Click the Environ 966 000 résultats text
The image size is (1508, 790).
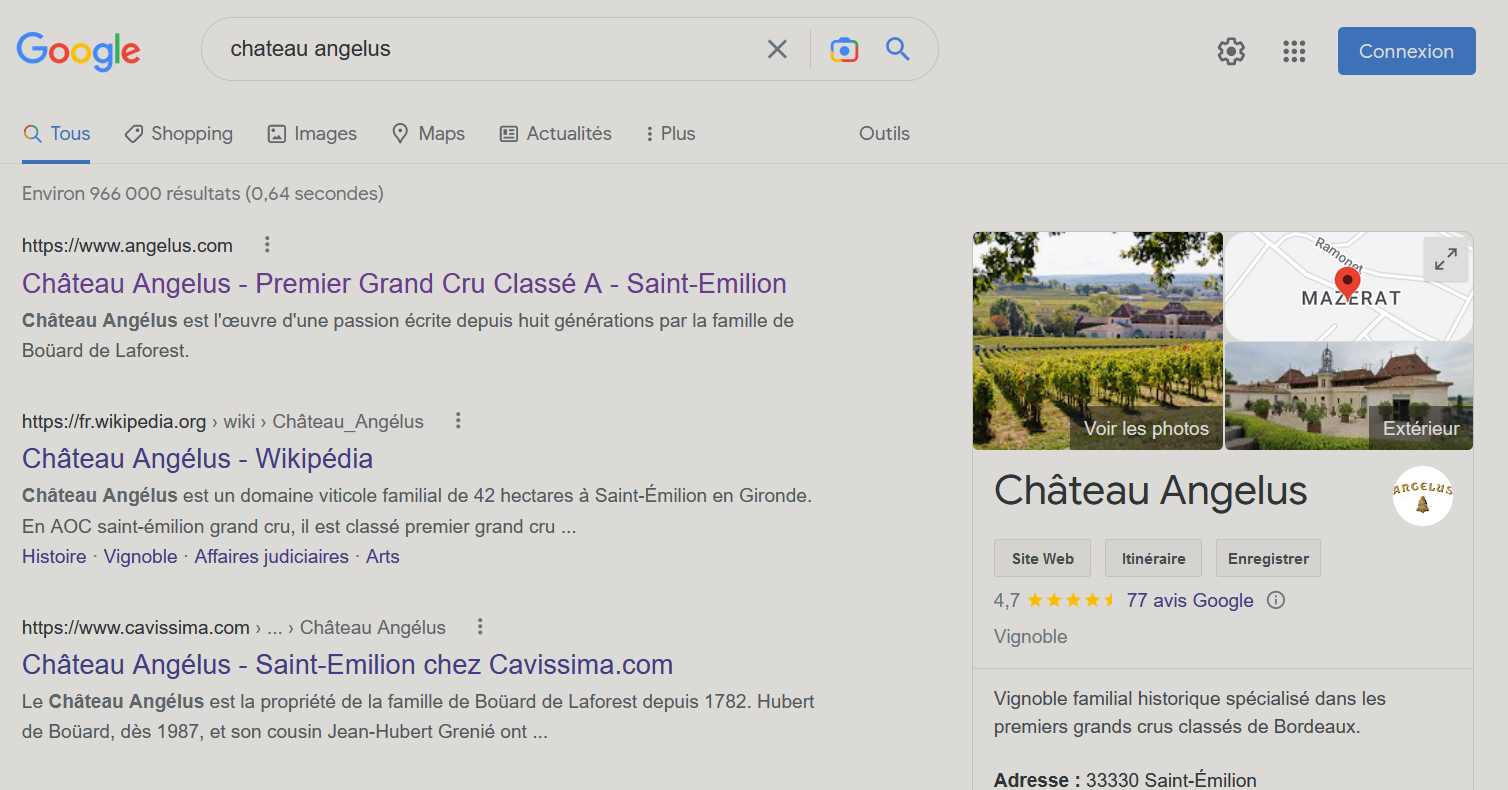coord(203,194)
